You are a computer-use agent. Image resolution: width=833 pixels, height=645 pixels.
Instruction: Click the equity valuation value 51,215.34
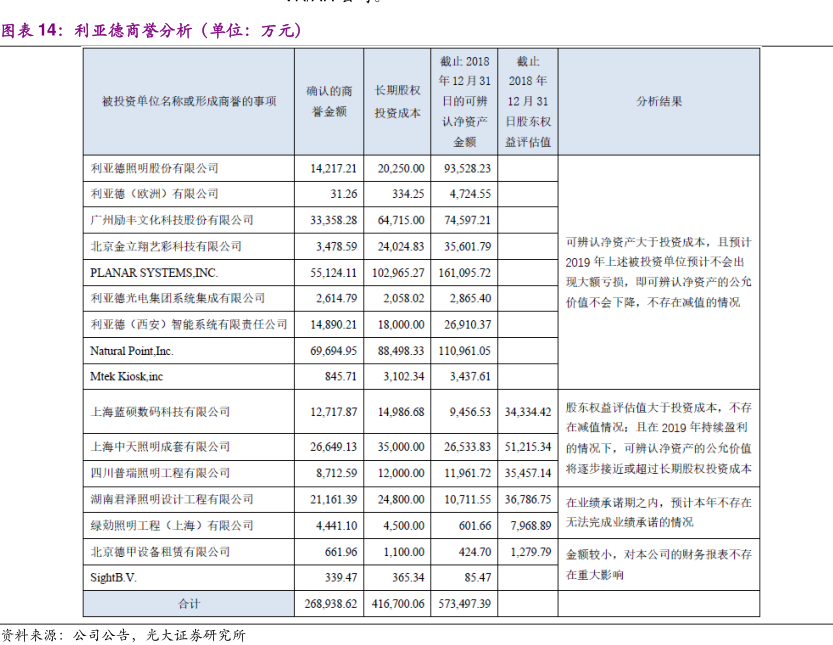(528, 446)
